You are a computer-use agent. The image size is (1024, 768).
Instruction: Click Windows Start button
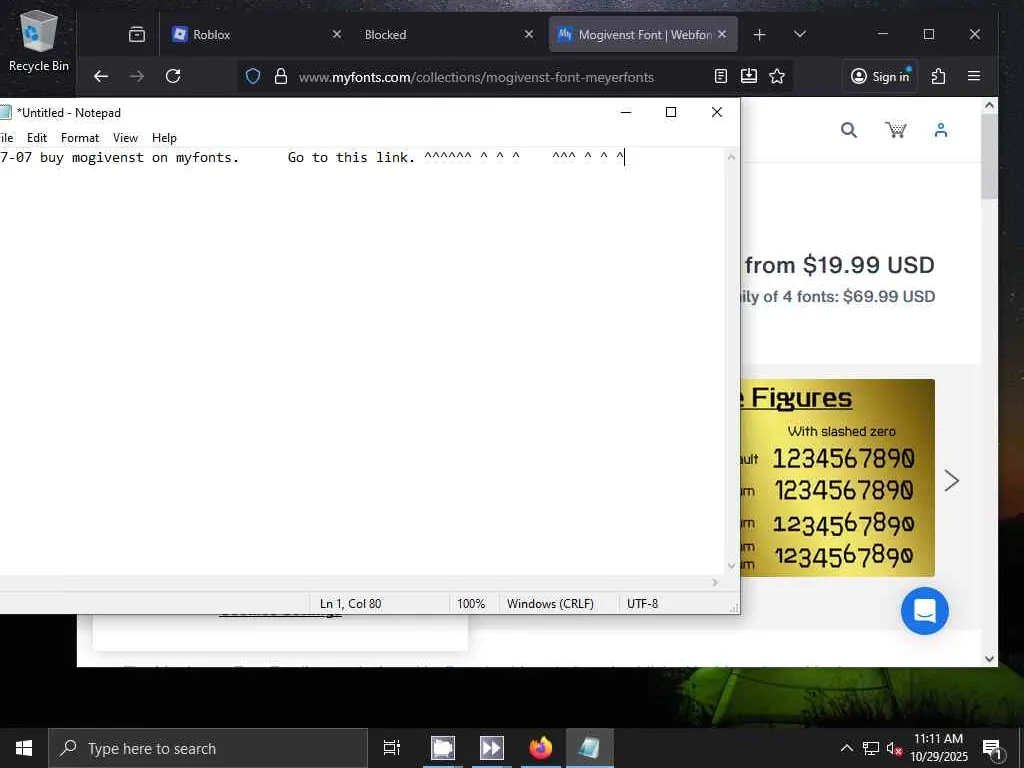24,748
